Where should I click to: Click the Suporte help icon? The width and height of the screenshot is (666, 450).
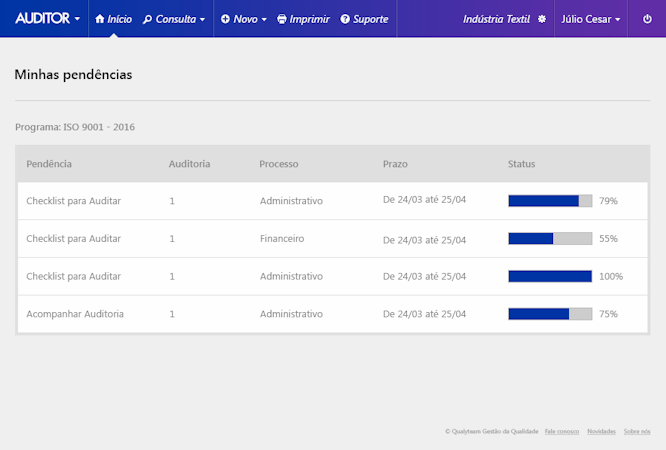(x=345, y=19)
